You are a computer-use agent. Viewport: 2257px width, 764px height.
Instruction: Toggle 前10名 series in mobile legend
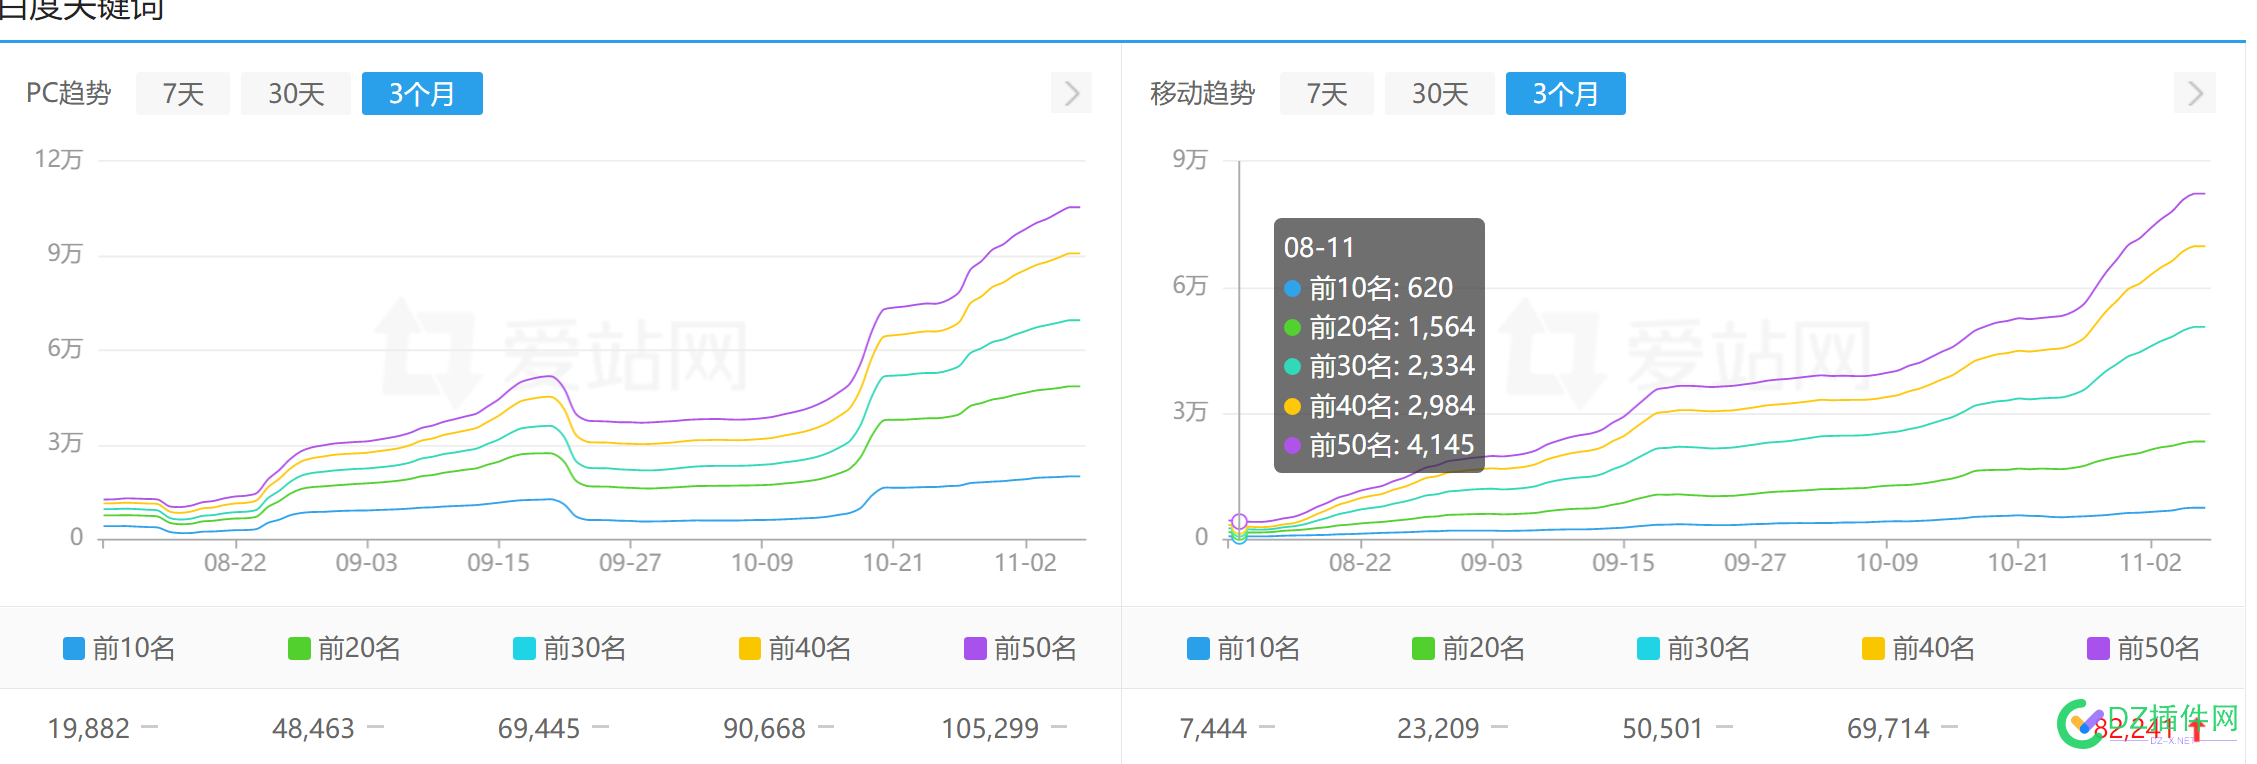tap(1243, 649)
